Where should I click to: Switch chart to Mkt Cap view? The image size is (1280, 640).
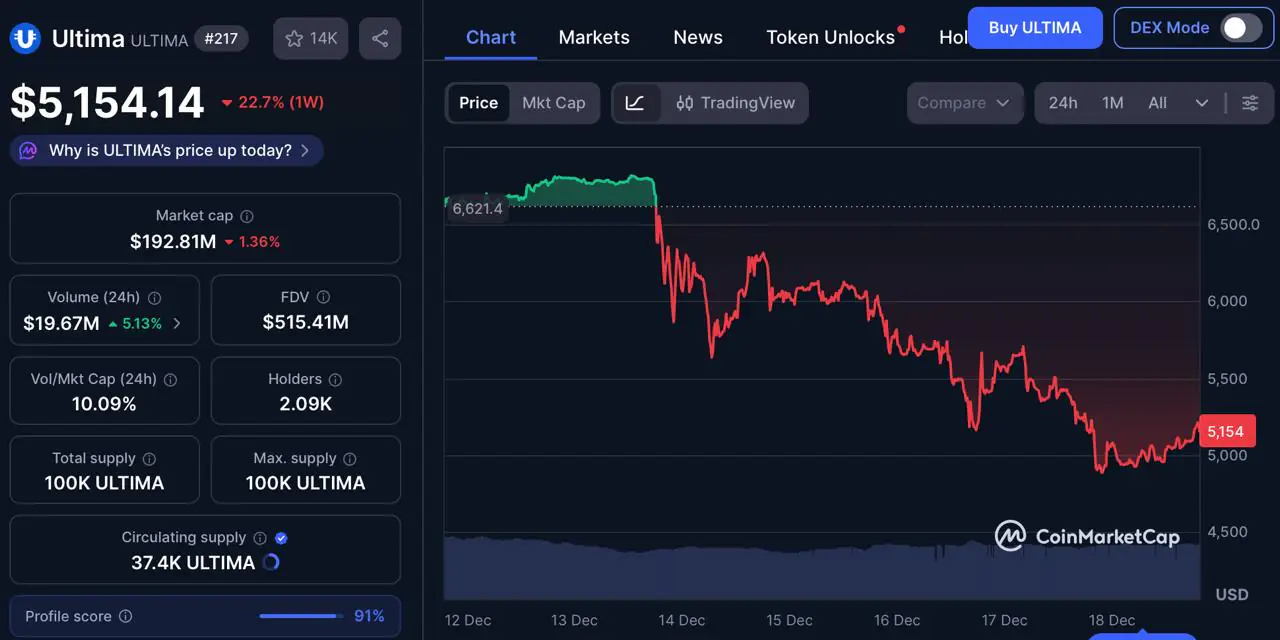pos(553,103)
